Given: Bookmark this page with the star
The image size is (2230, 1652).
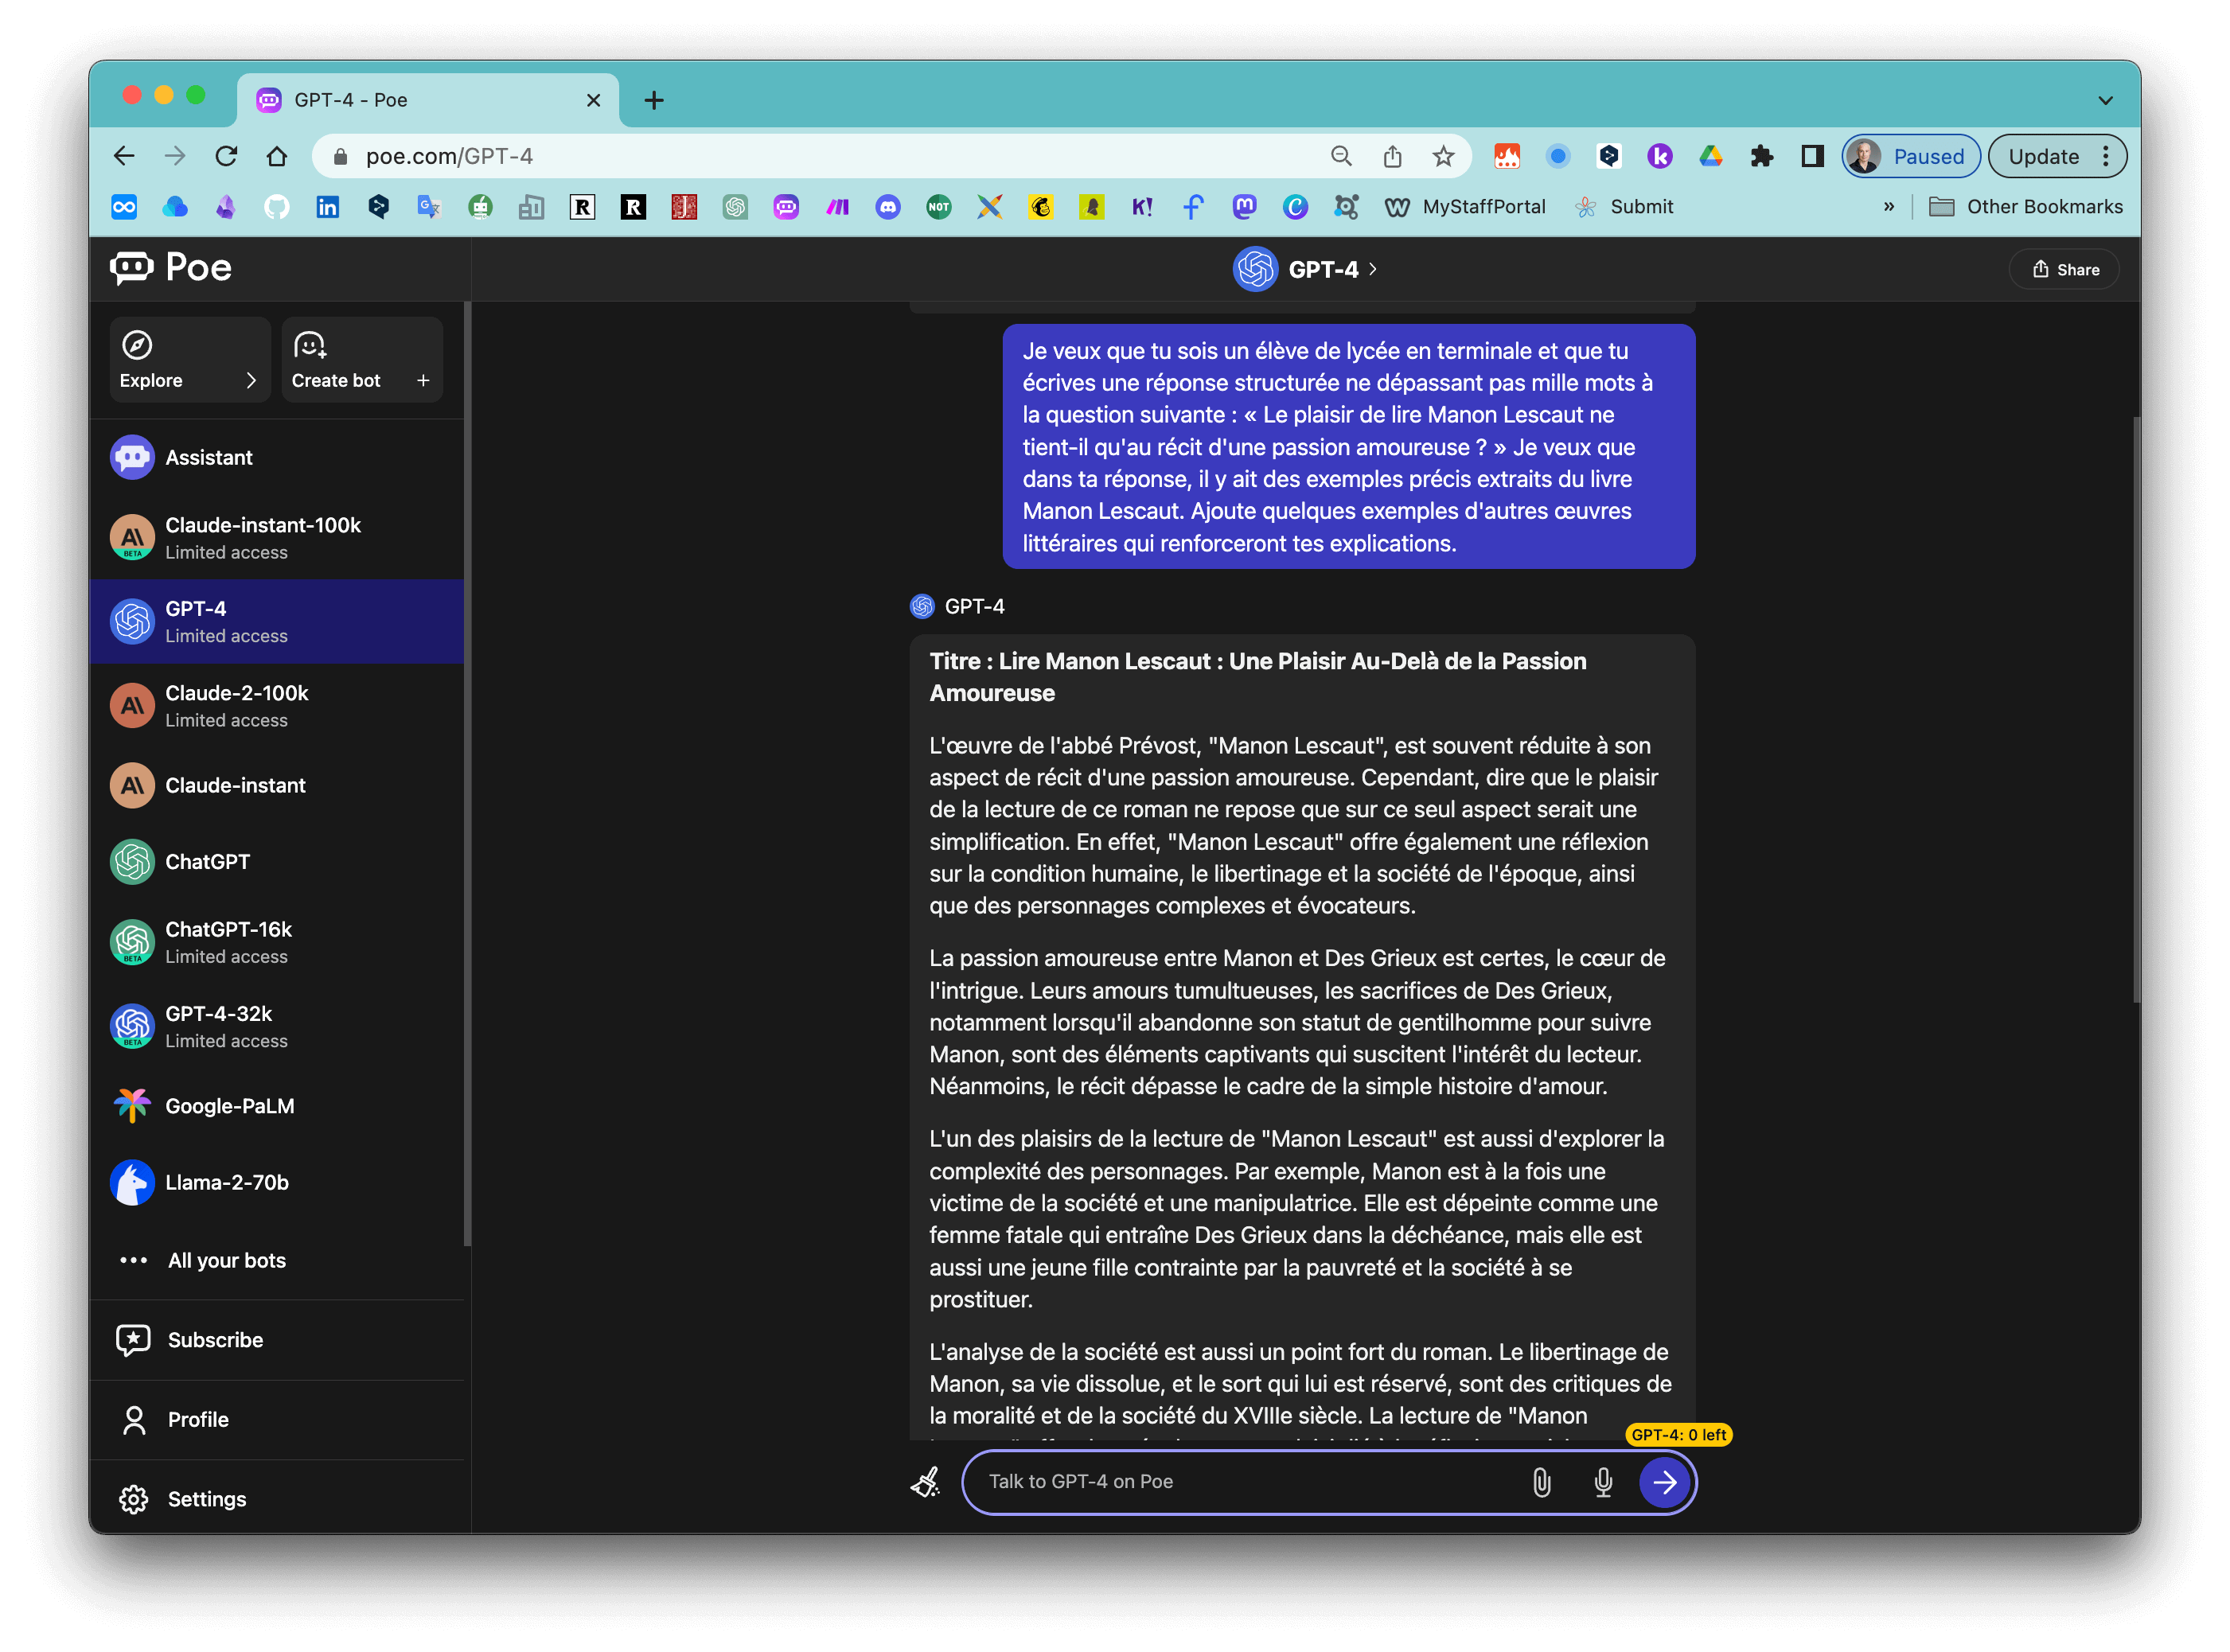Looking at the screenshot, I should coord(1444,156).
